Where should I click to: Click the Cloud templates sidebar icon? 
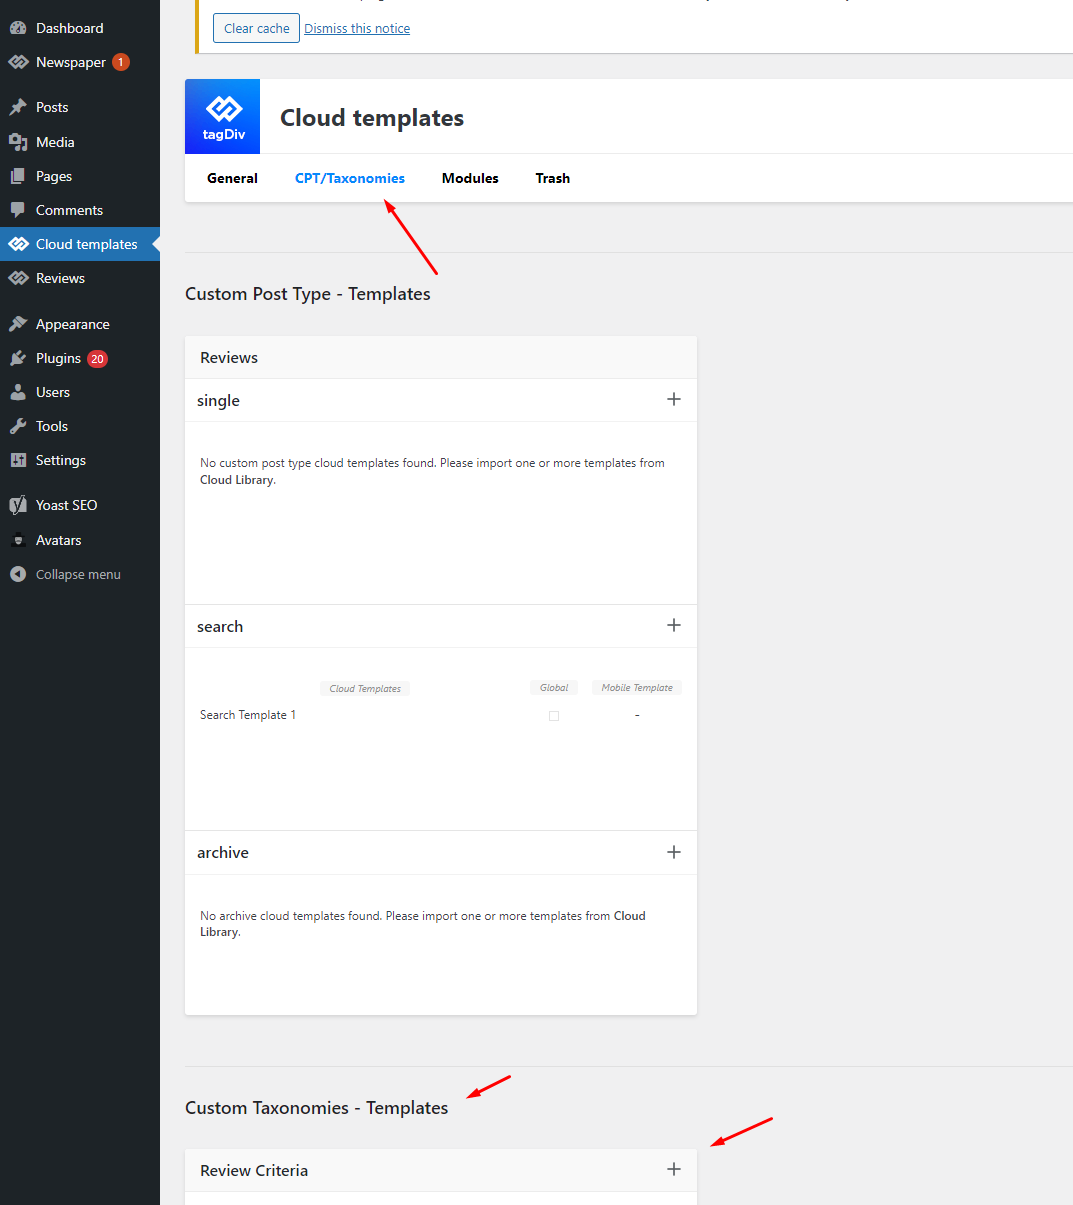tap(18, 244)
